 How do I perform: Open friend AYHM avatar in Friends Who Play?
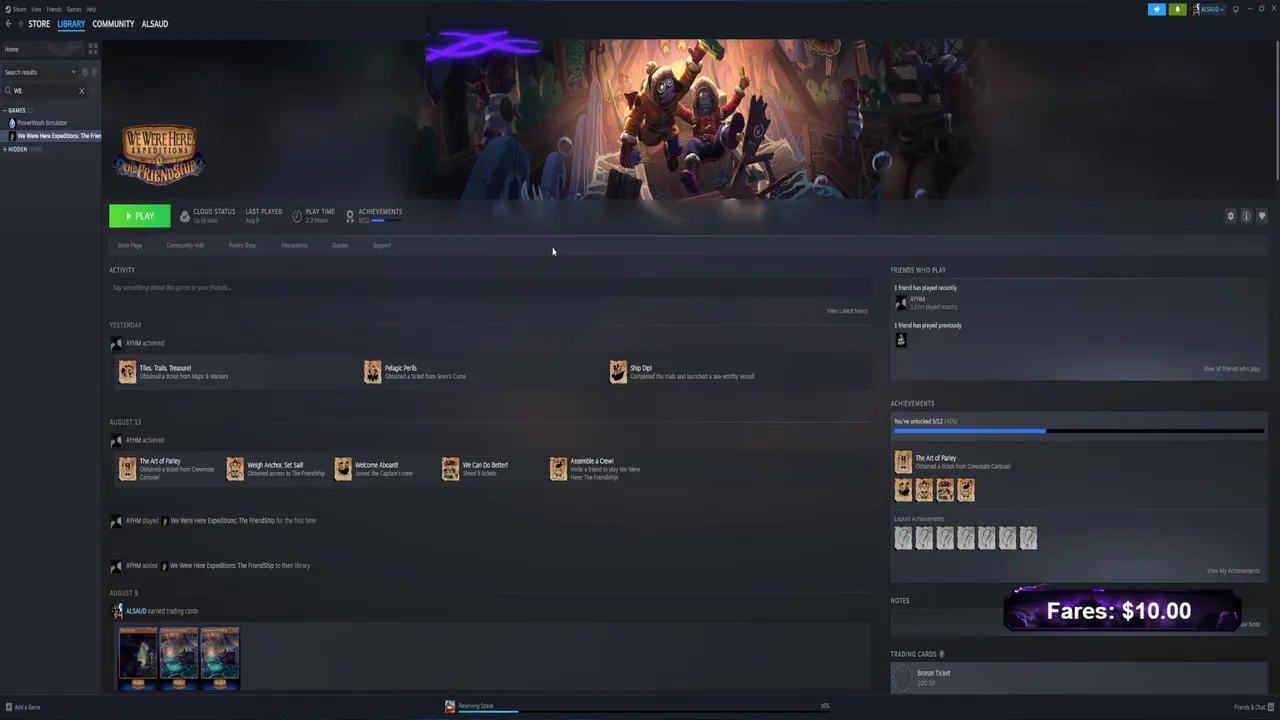click(x=901, y=303)
